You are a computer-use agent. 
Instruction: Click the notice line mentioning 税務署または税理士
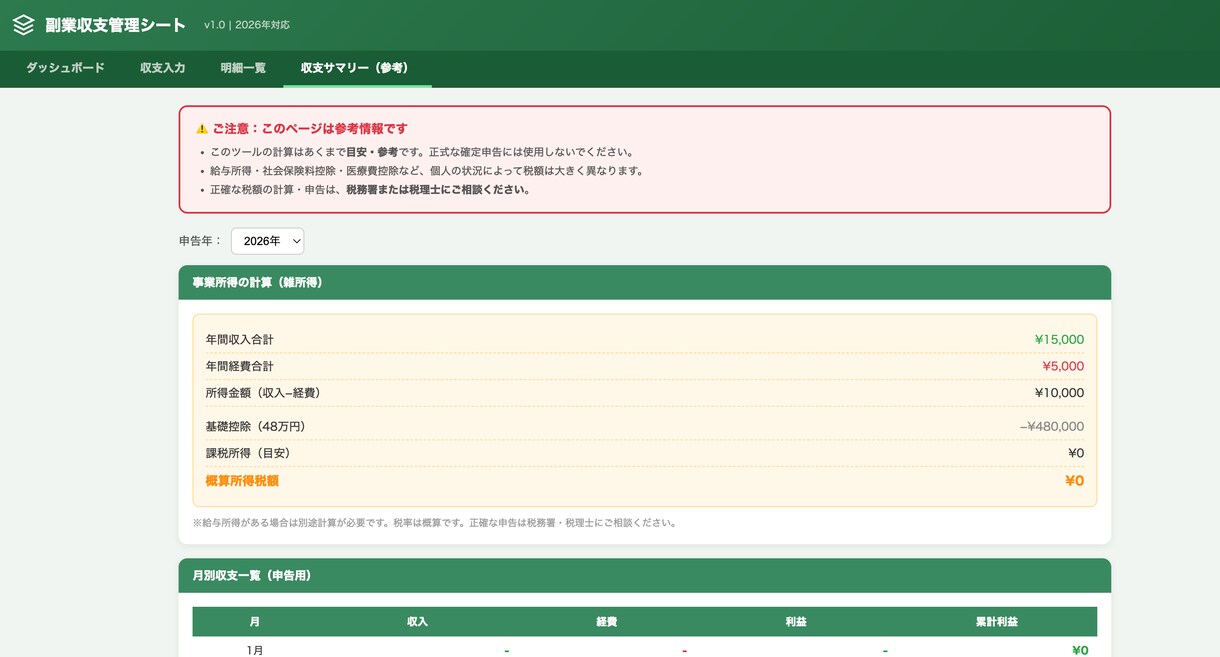(371, 190)
